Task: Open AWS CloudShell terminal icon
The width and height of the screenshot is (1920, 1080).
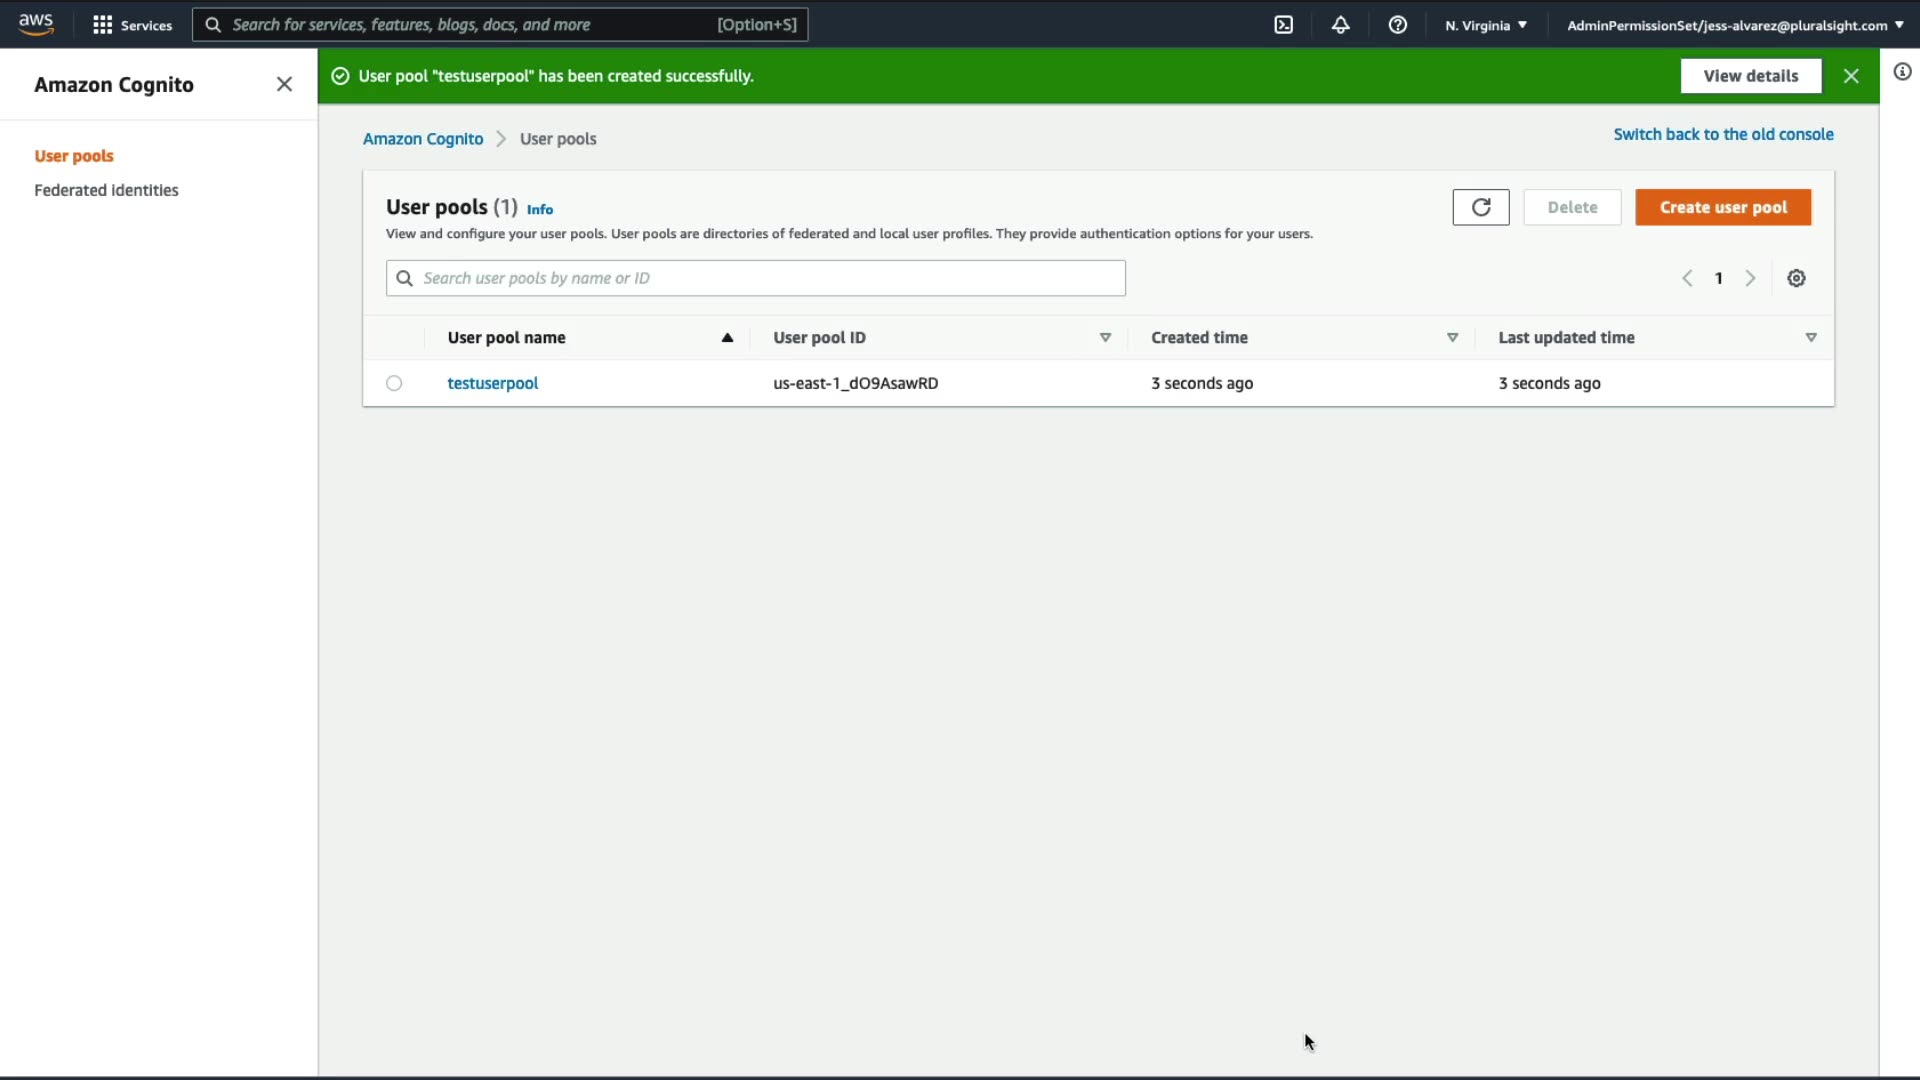Action: tap(1284, 25)
